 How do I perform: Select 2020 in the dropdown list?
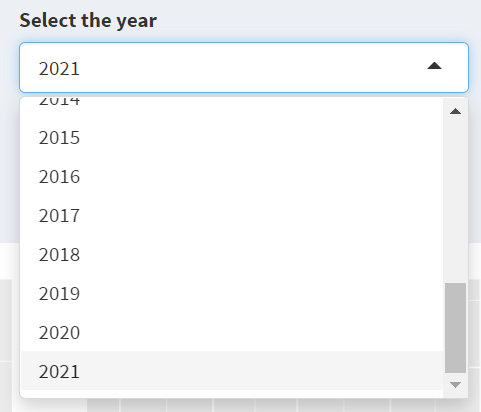pos(232,332)
